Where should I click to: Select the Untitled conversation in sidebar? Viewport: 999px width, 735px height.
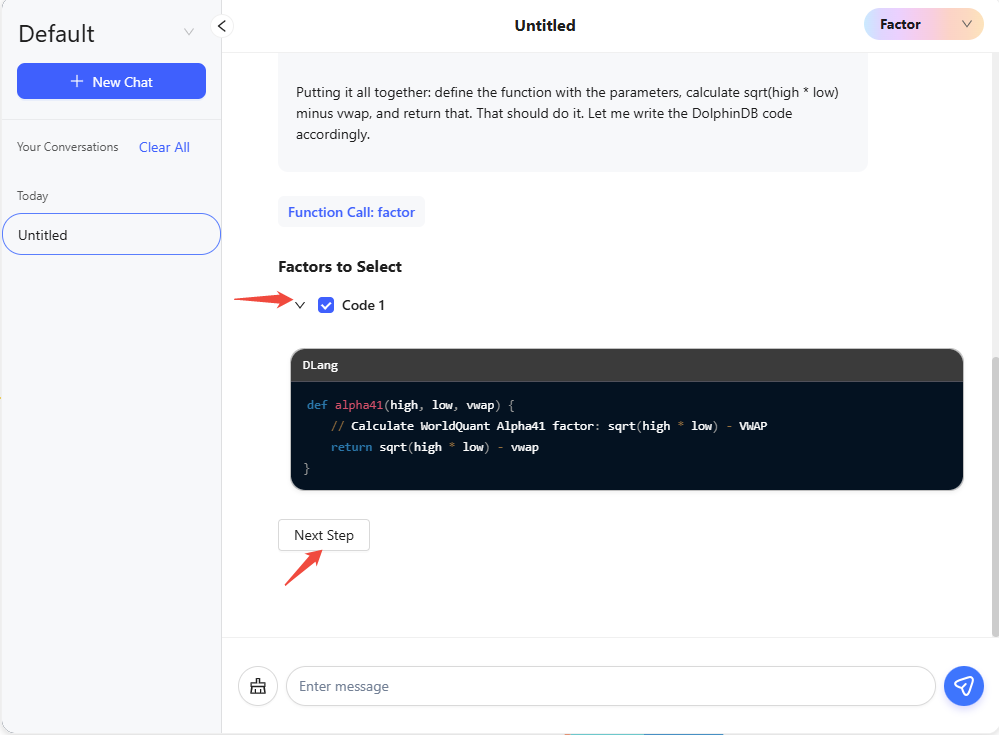click(111, 235)
